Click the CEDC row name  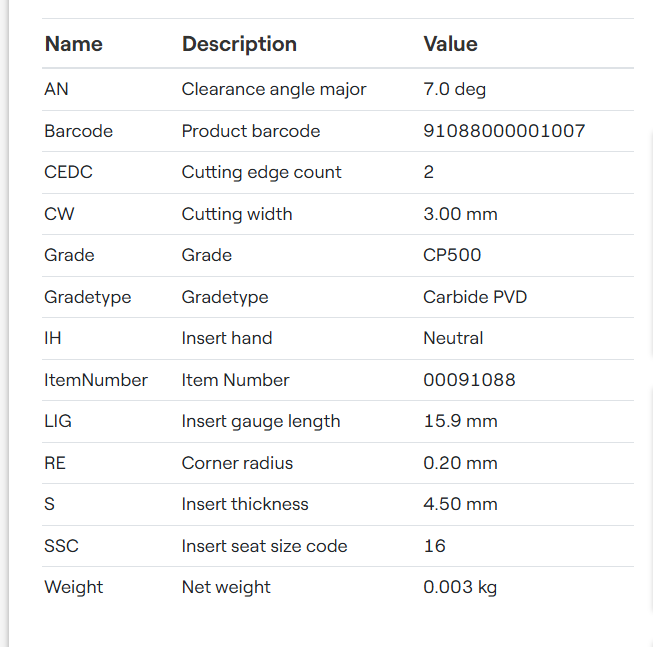coord(68,172)
